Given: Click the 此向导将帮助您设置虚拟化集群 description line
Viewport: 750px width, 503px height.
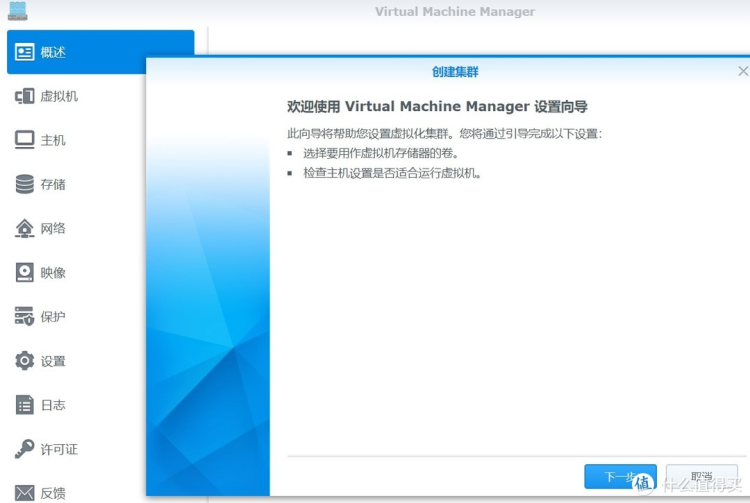Looking at the screenshot, I should tap(444, 133).
